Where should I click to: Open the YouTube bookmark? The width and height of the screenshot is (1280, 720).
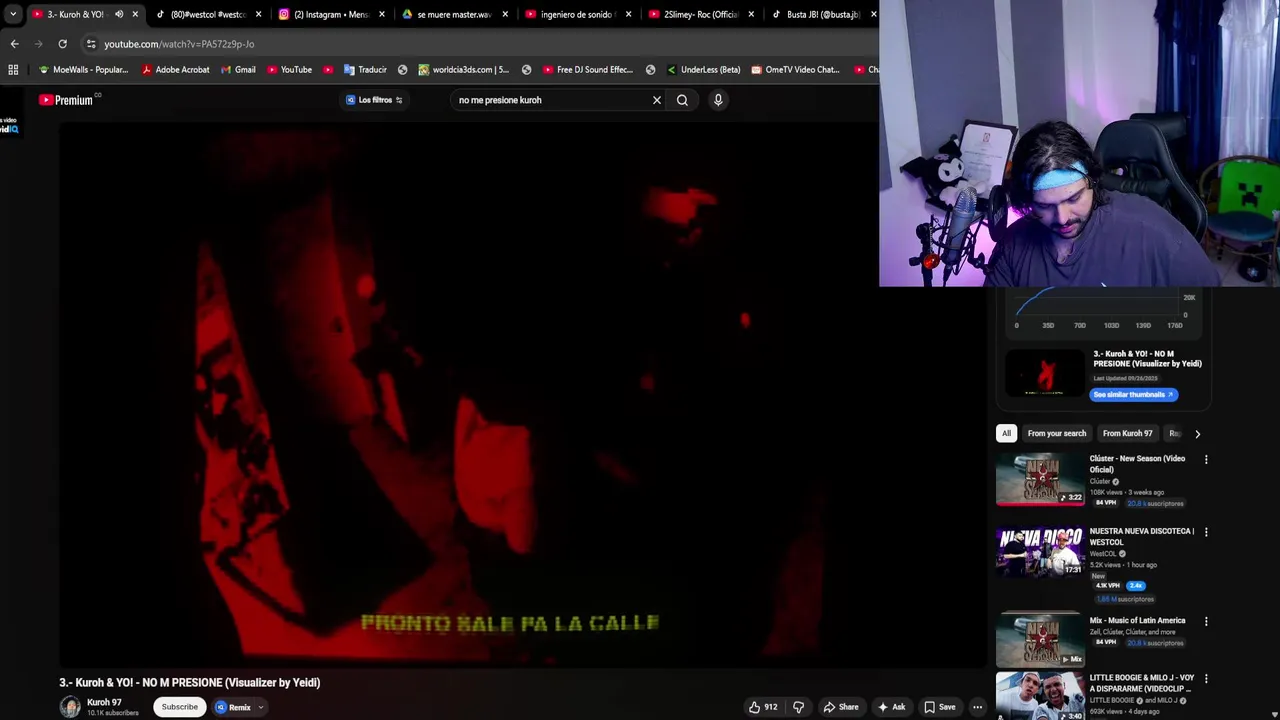coord(289,70)
